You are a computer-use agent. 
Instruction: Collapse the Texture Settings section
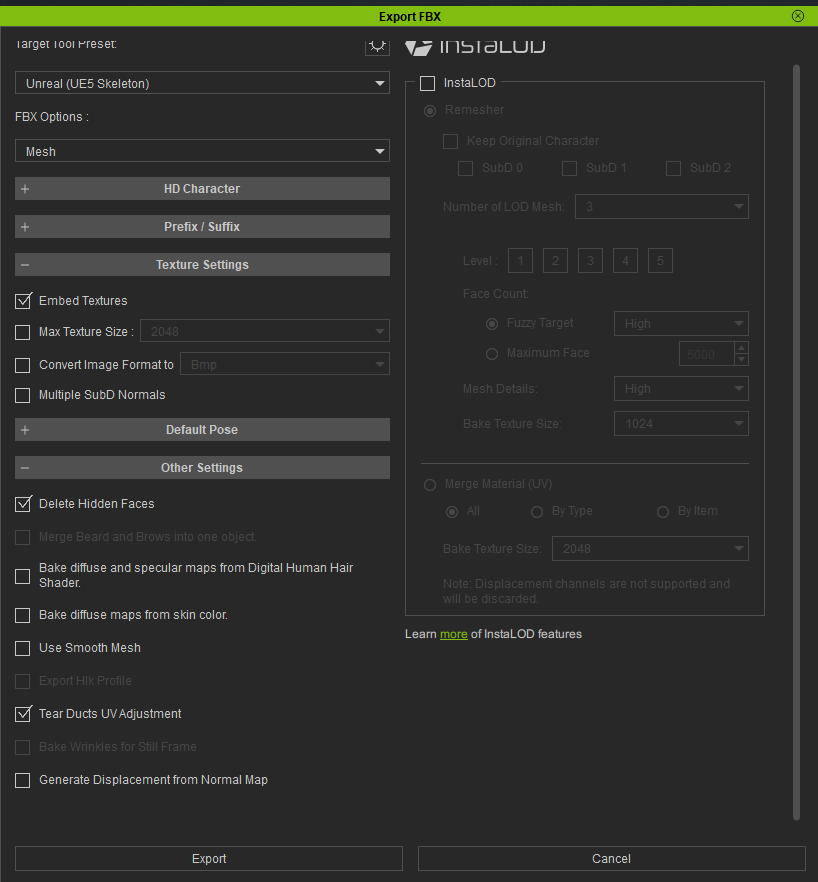click(x=202, y=265)
